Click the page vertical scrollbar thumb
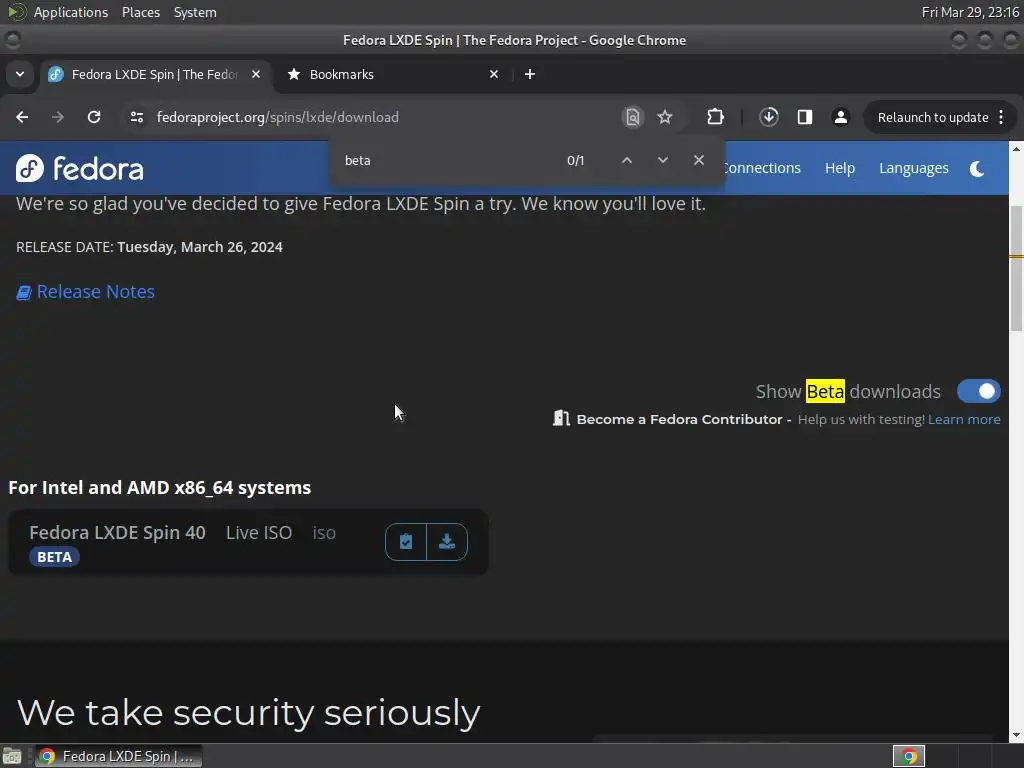1024x768 pixels. [1016, 268]
